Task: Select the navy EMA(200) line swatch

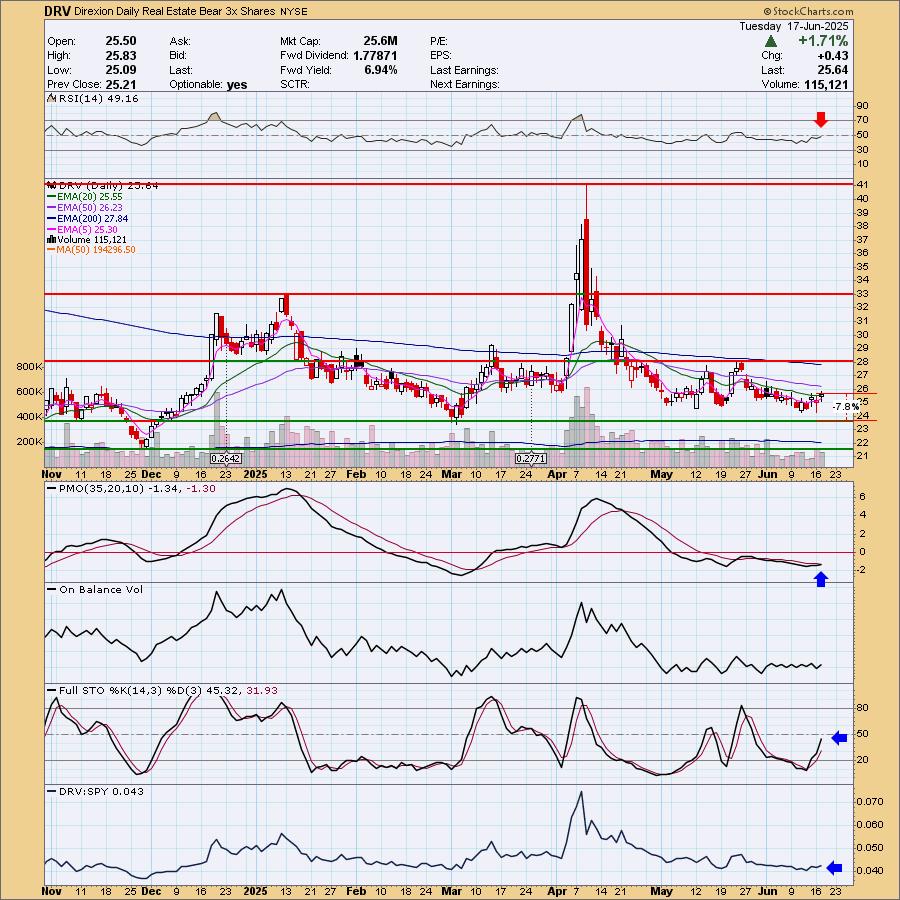Action: (x=51, y=219)
